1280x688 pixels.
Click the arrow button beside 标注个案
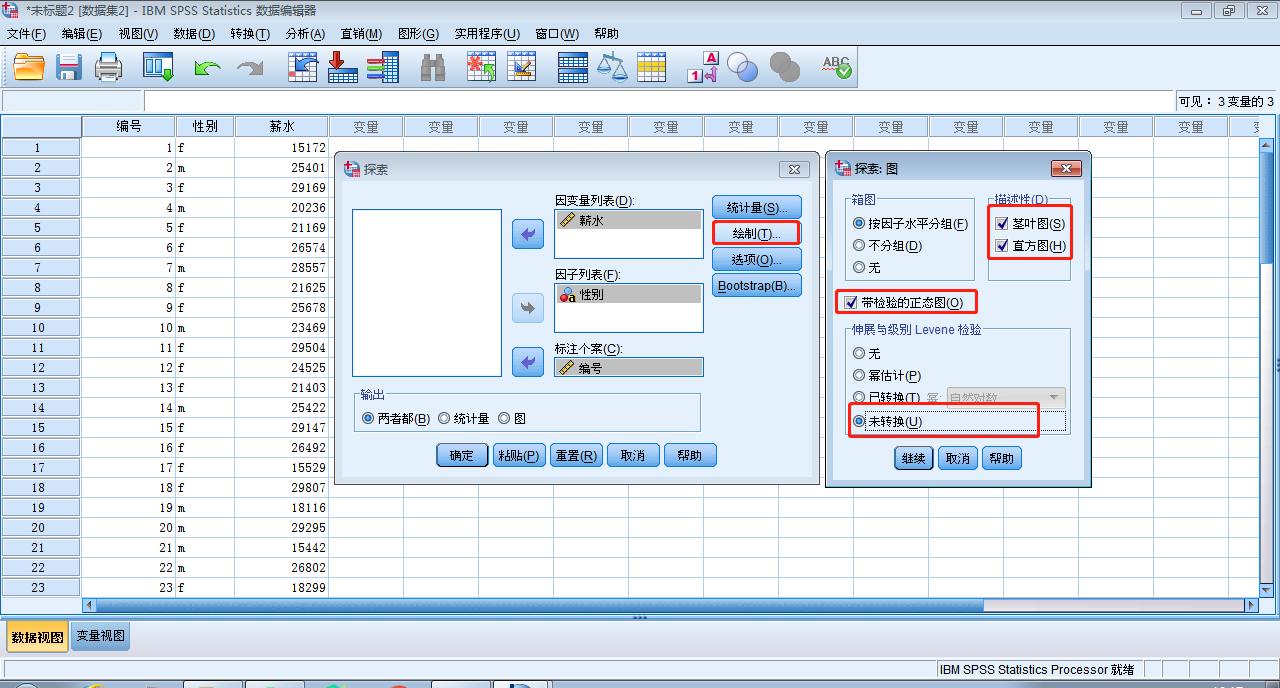pos(528,362)
